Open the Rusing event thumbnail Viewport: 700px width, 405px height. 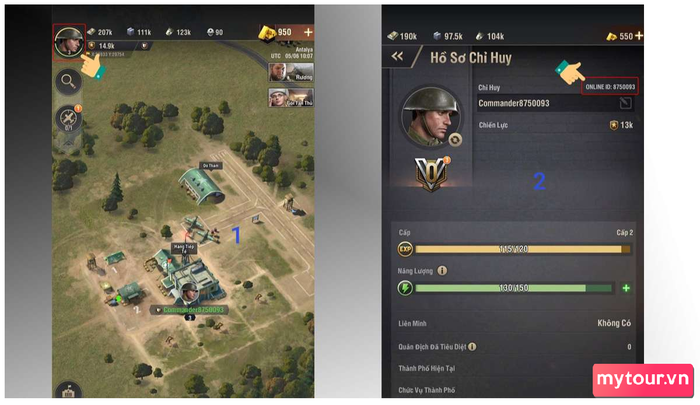coord(291,72)
